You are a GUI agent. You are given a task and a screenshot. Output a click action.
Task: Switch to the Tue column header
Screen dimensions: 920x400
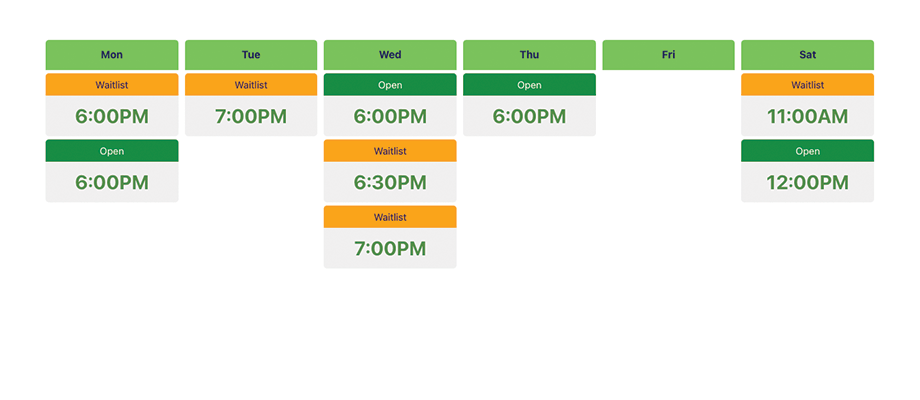(251, 55)
